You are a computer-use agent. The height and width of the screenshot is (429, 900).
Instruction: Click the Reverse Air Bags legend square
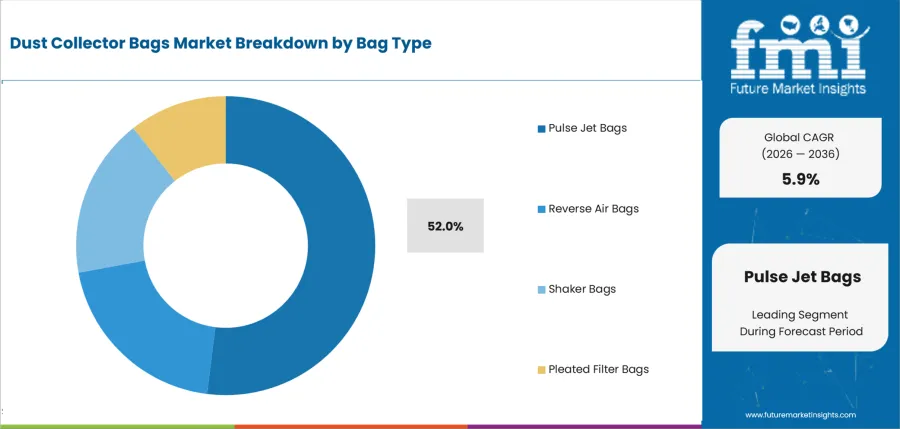coord(541,210)
